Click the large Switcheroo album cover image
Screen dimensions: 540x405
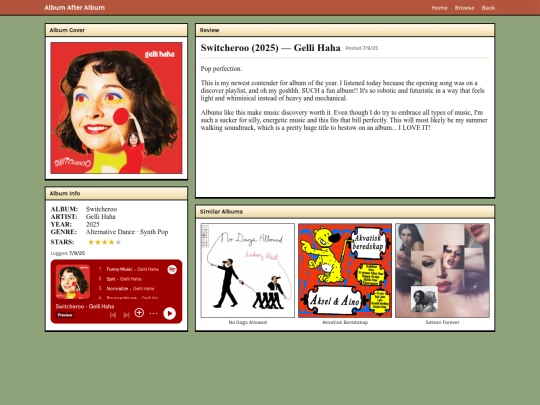click(x=116, y=108)
